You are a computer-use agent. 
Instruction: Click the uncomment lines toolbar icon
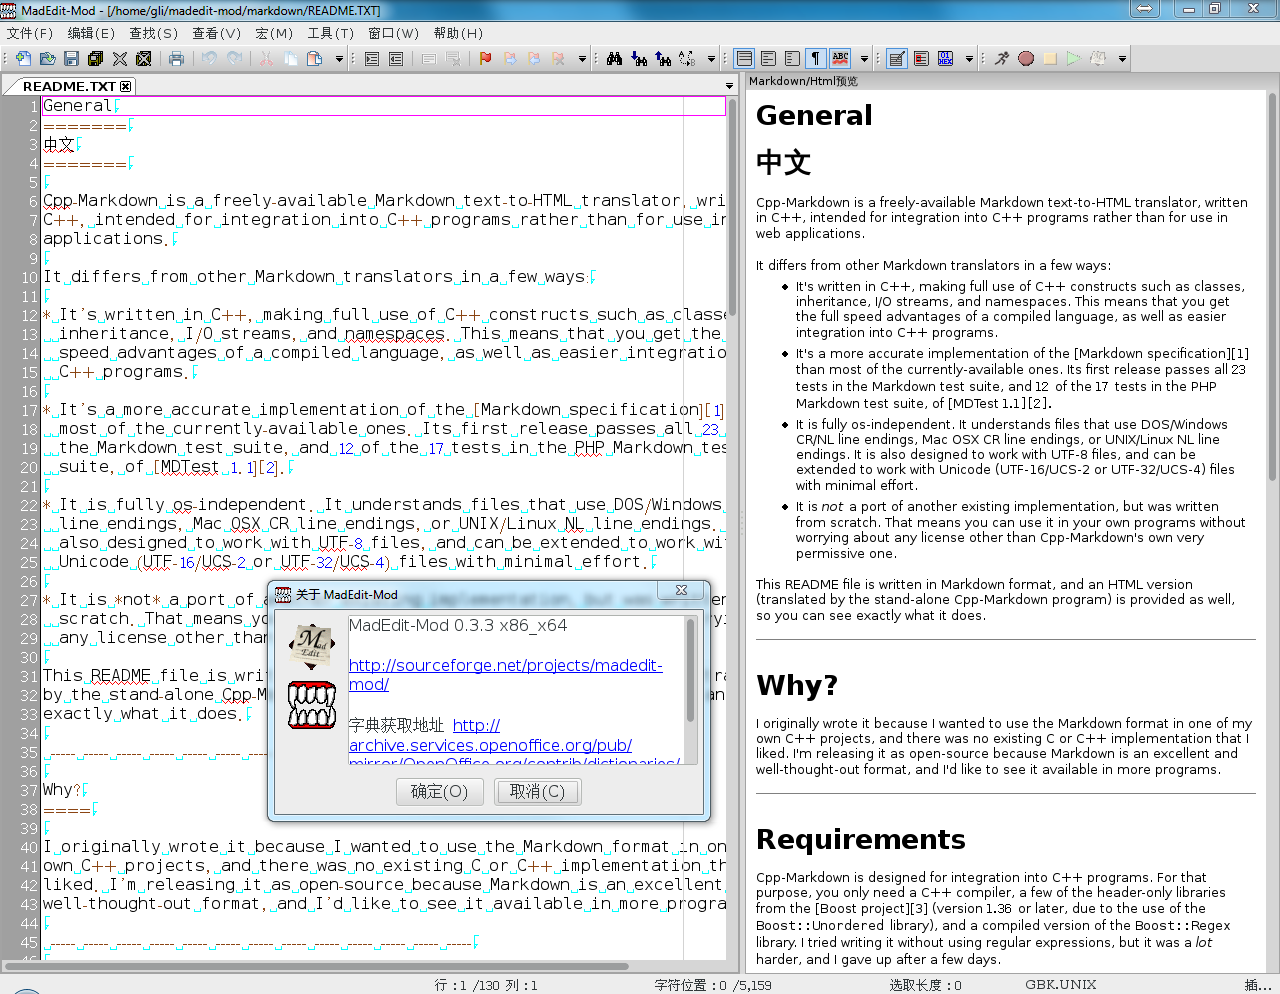pos(453,59)
